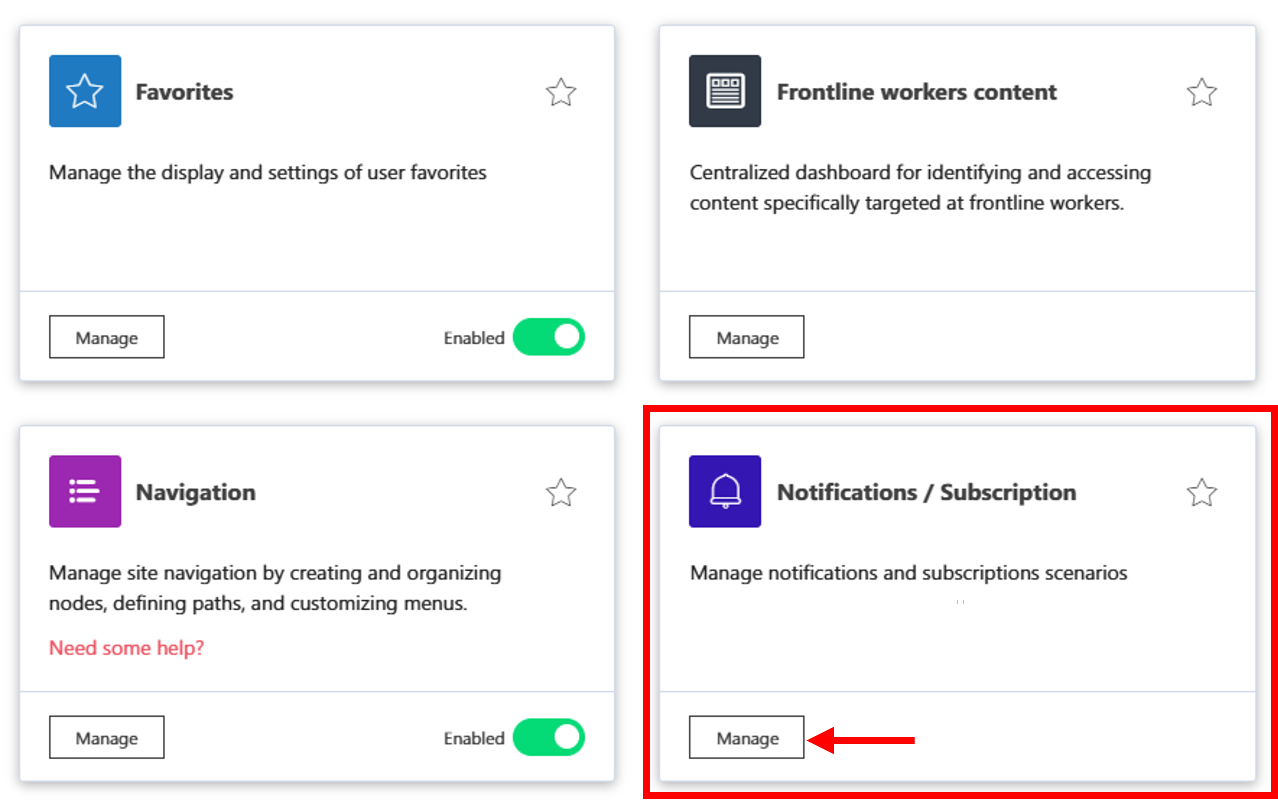The width and height of the screenshot is (1278, 808).
Task: Click the Navigation card's Manage button
Action: (107, 738)
